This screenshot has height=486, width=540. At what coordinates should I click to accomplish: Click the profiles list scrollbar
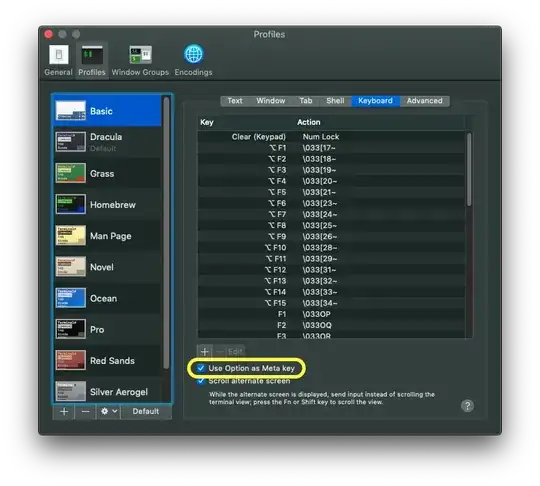coord(166,232)
